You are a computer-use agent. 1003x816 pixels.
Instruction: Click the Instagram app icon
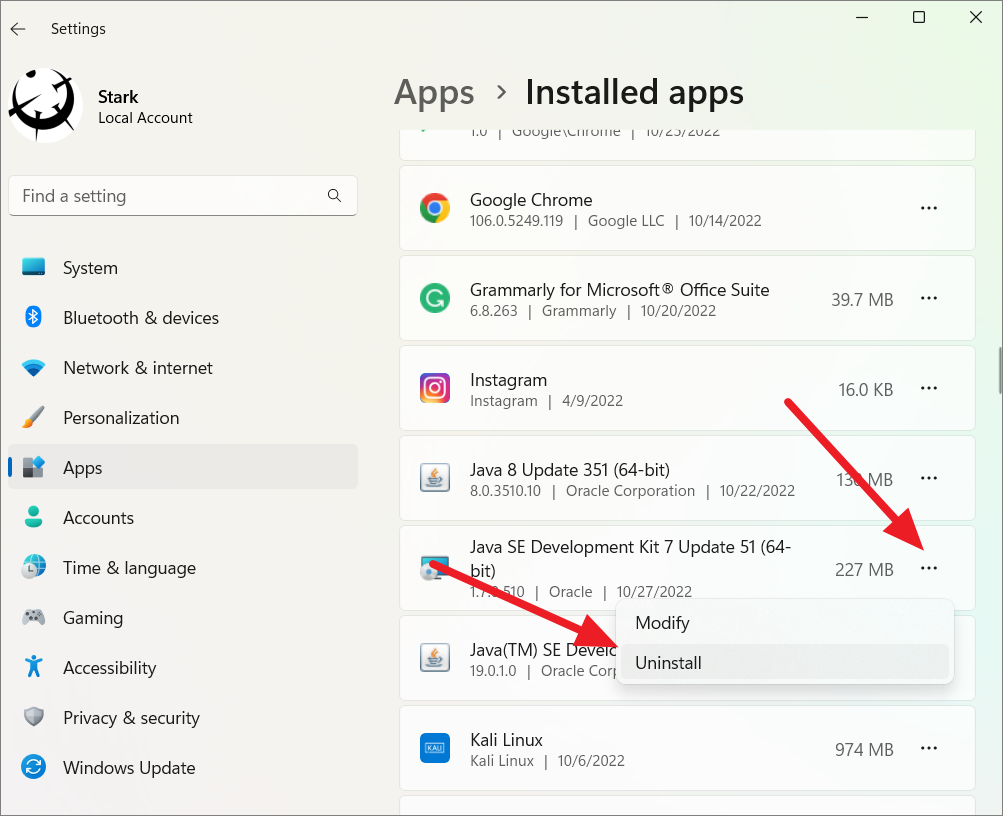(435, 388)
